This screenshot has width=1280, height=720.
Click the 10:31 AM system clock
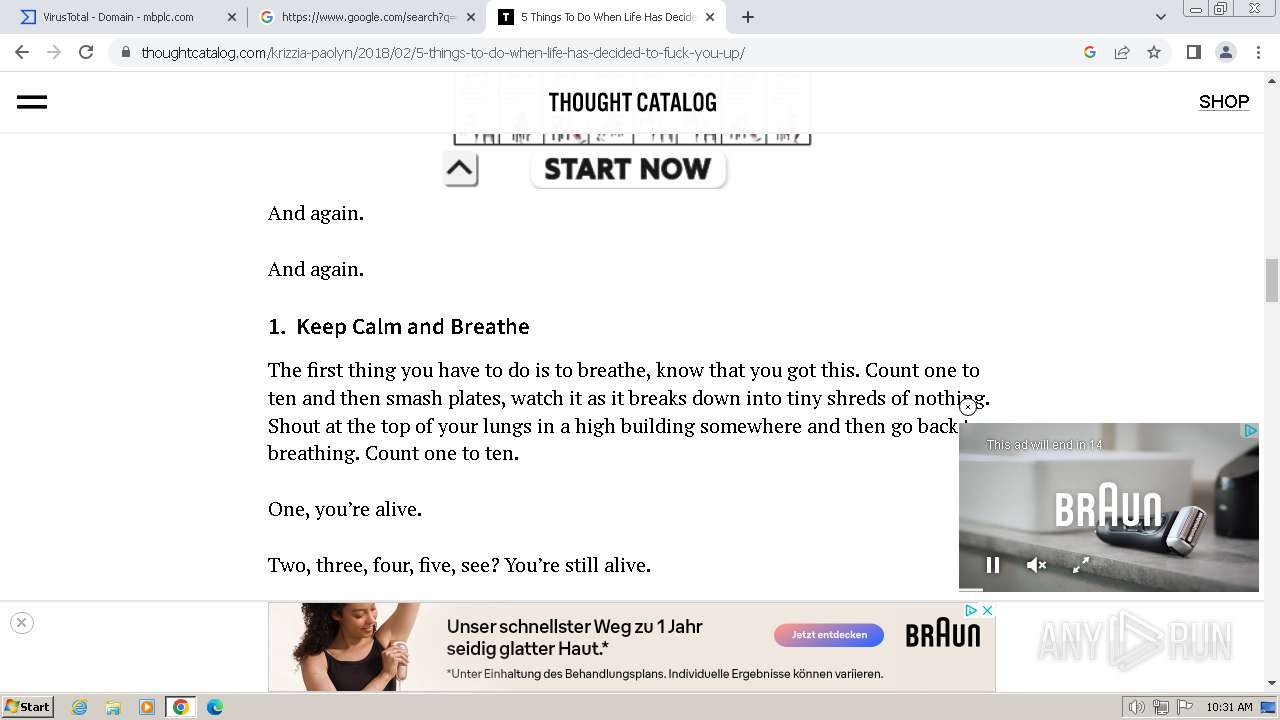coord(1229,707)
